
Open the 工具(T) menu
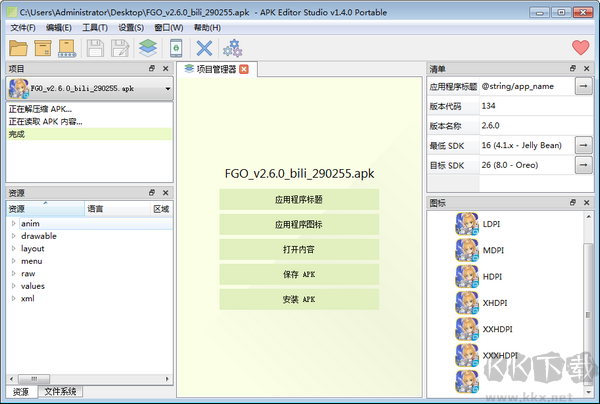95,28
